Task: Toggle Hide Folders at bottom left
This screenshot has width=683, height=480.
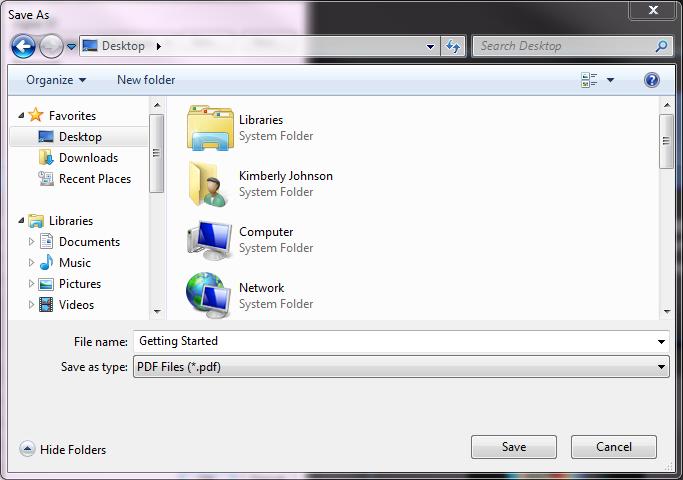Action: [x=63, y=450]
